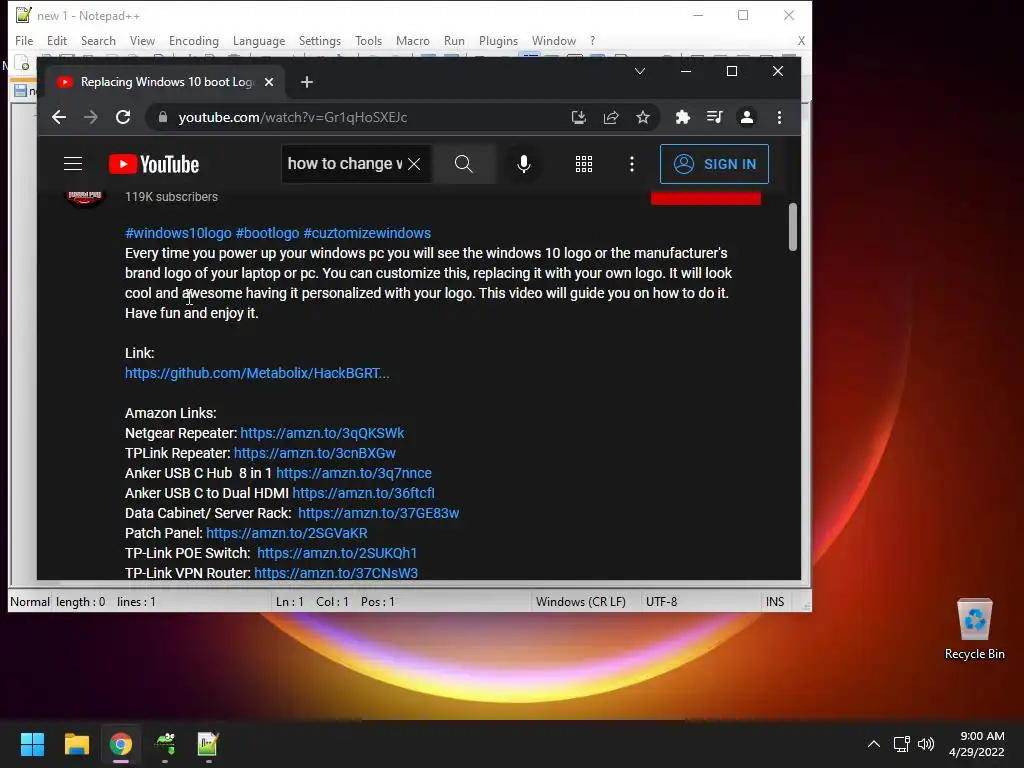This screenshot has width=1024, height=768.
Task: Open TP-Link POE Switch link
Action: click(337, 553)
